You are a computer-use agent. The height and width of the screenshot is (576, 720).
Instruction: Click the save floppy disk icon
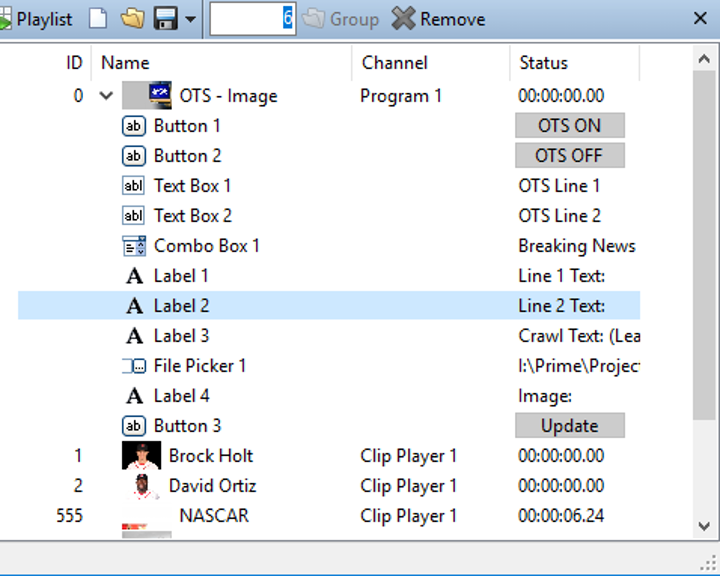pos(165,19)
